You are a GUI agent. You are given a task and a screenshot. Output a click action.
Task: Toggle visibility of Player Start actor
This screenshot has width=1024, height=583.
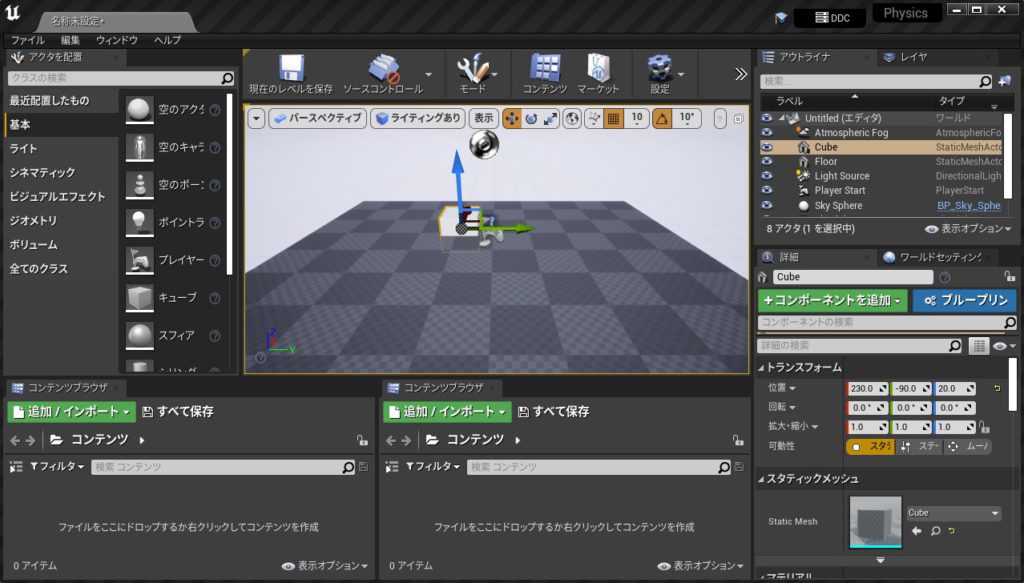[767, 191]
